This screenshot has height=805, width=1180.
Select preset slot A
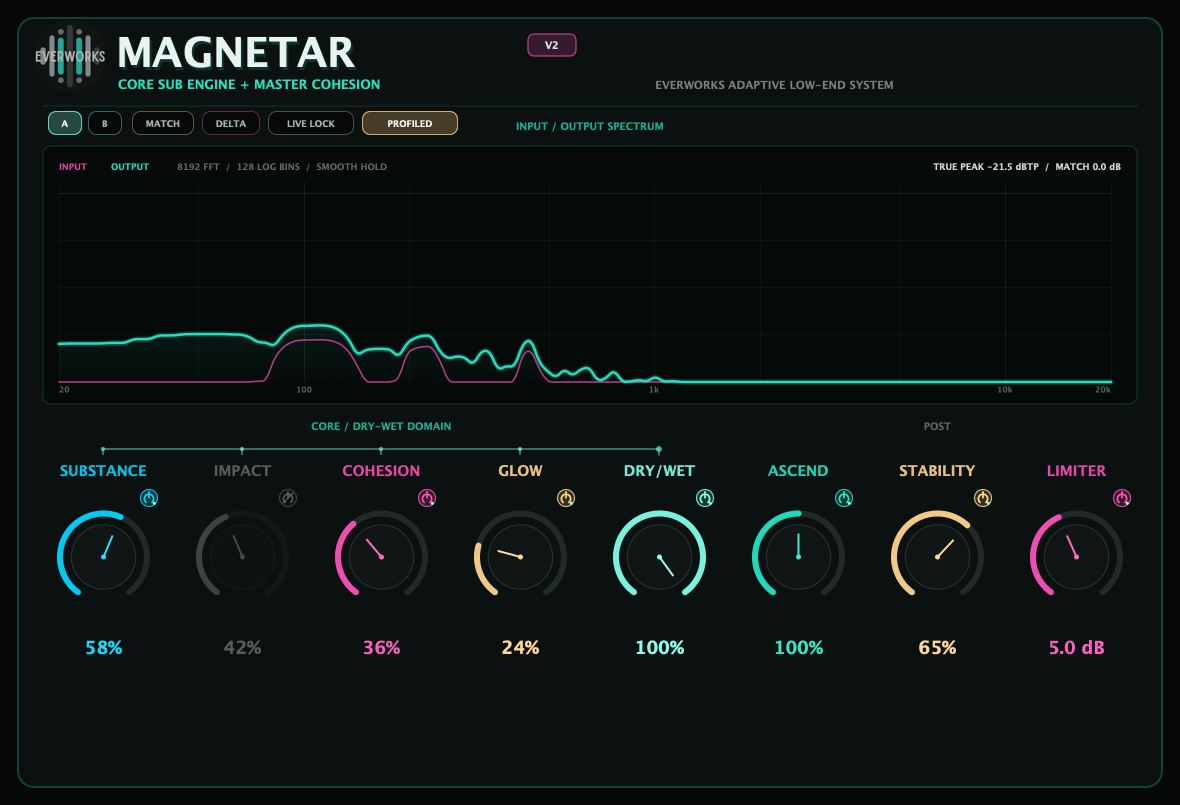tap(65, 123)
